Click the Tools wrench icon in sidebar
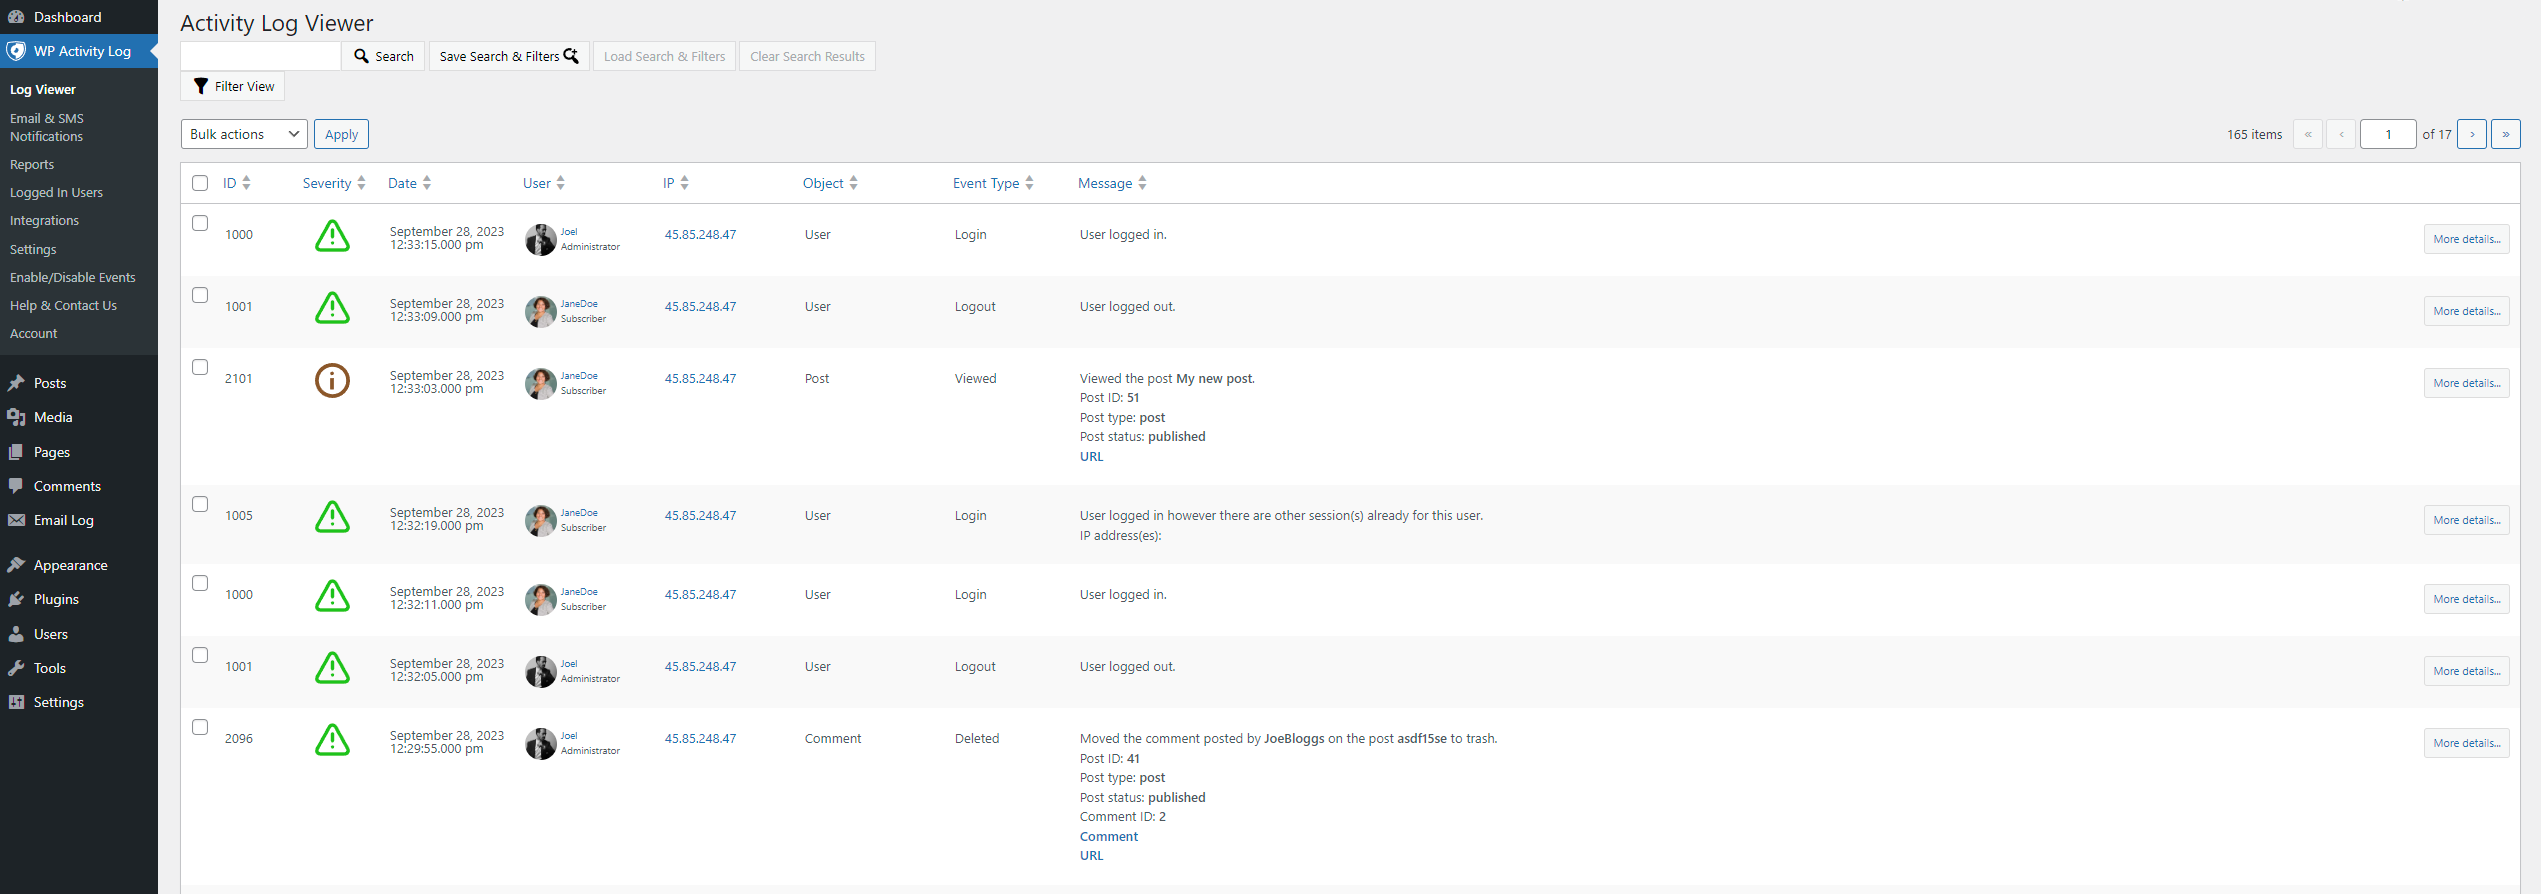This screenshot has height=894, width=2541. pyautogui.click(x=16, y=668)
